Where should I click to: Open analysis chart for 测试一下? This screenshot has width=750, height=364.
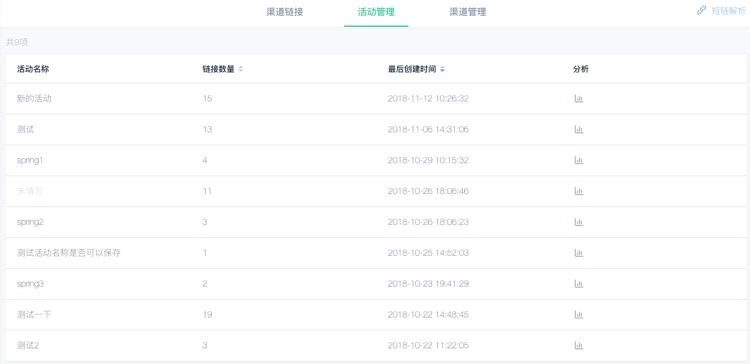coord(578,315)
